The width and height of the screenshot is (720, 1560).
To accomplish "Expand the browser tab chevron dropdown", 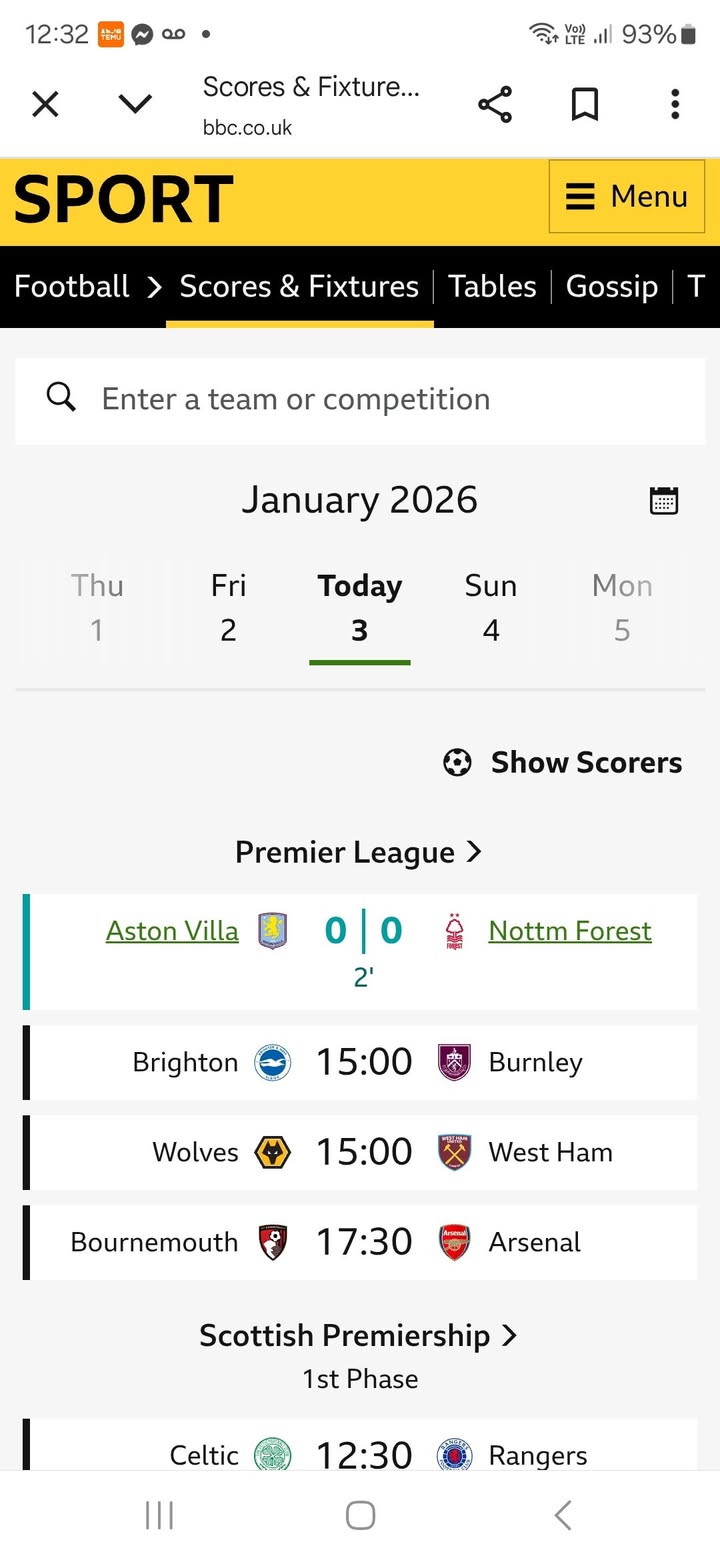I will (x=135, y=104).
